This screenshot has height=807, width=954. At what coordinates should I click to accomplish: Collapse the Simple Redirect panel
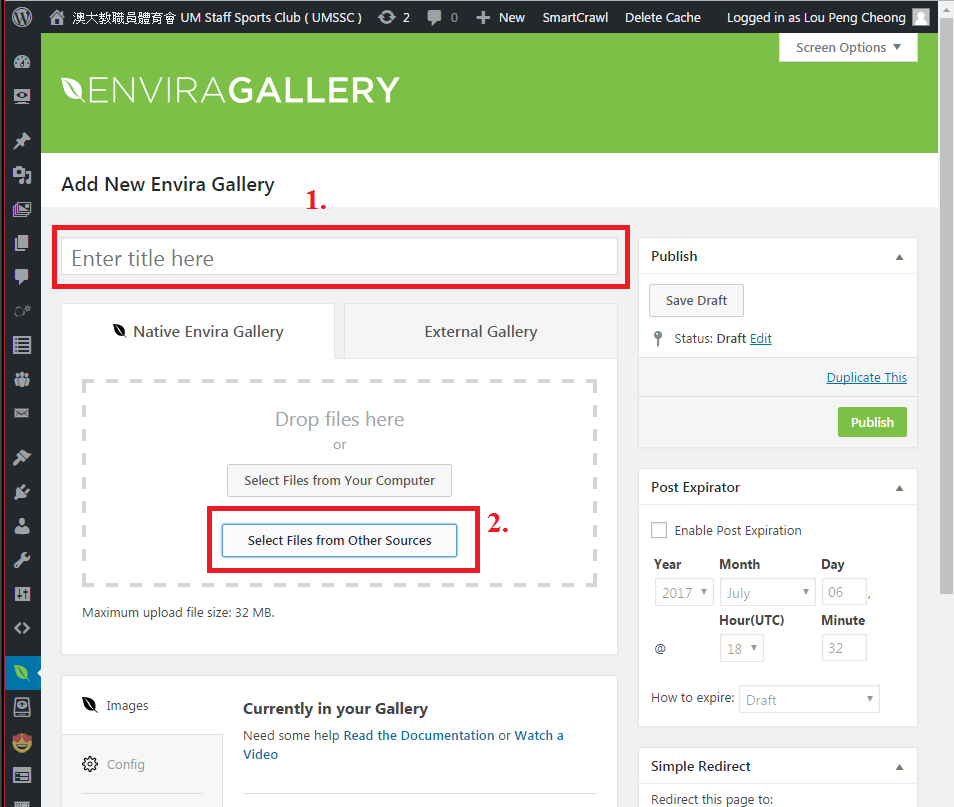pos(899,767)
